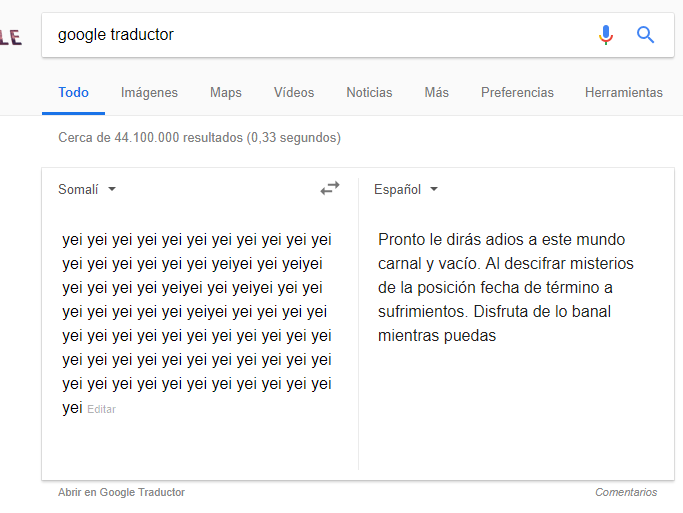Click the 'yei yei' source text area
The image size is (683, 513).
click(197, 324)
